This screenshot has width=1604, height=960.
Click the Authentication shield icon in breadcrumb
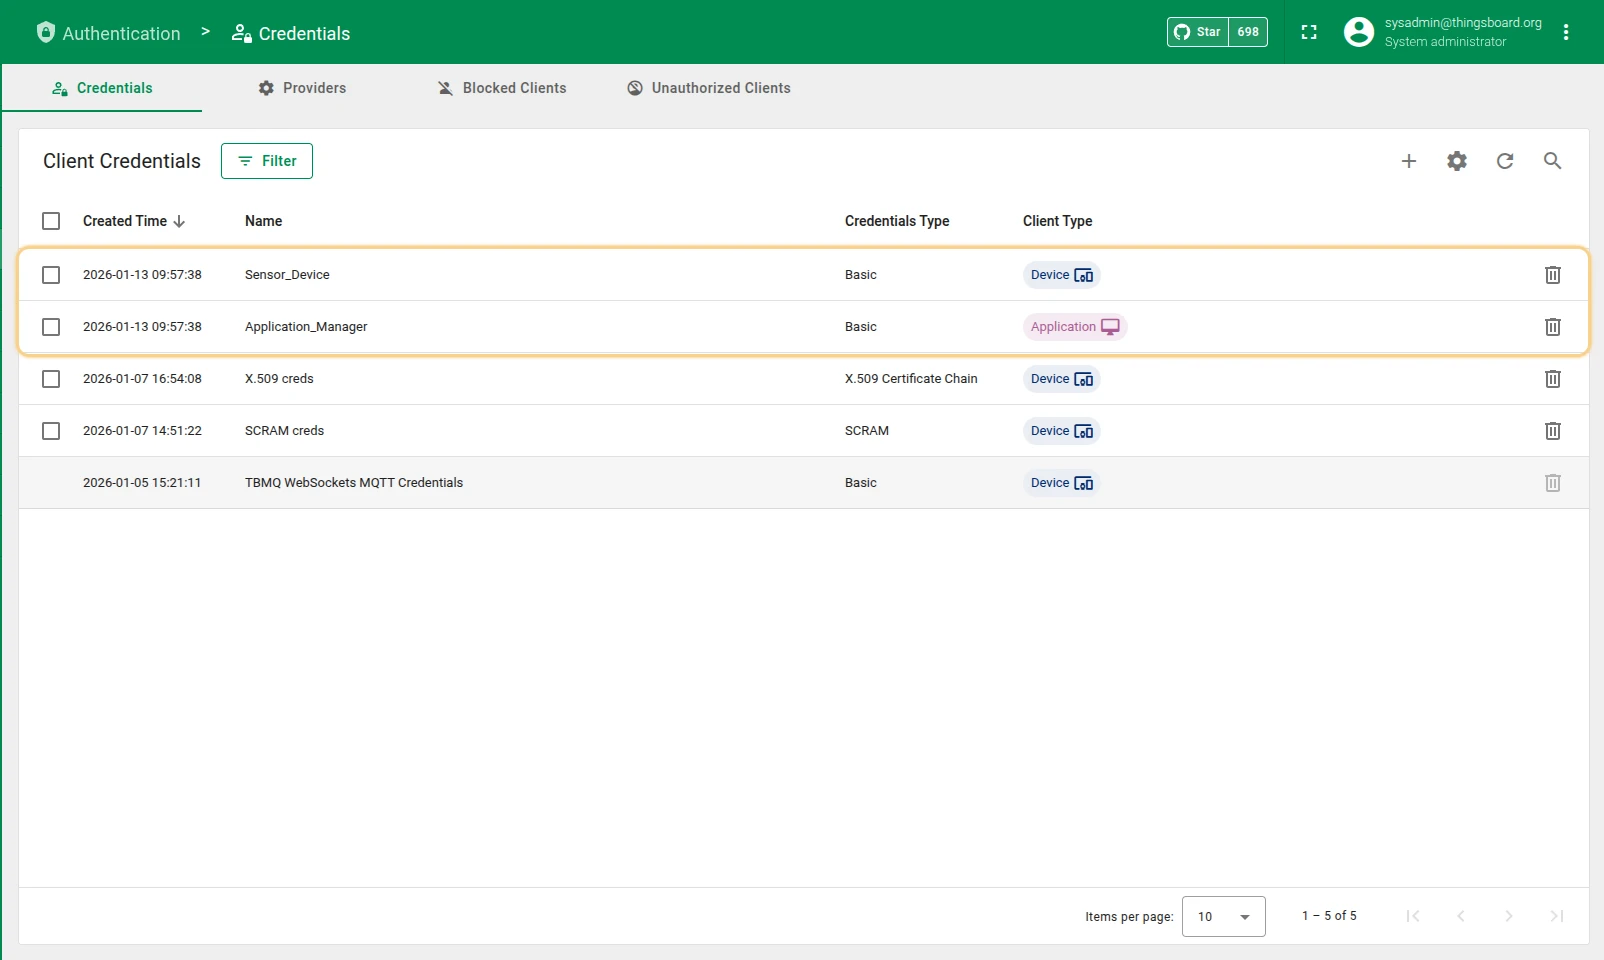[45, 32]
